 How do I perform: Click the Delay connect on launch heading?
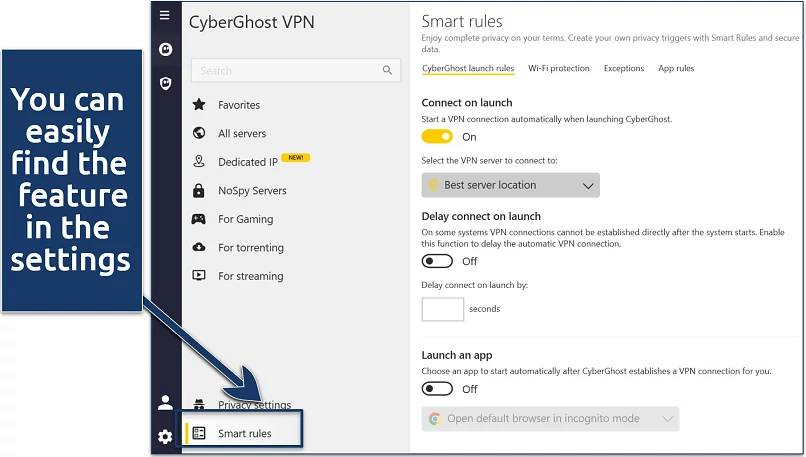(481, 216)
